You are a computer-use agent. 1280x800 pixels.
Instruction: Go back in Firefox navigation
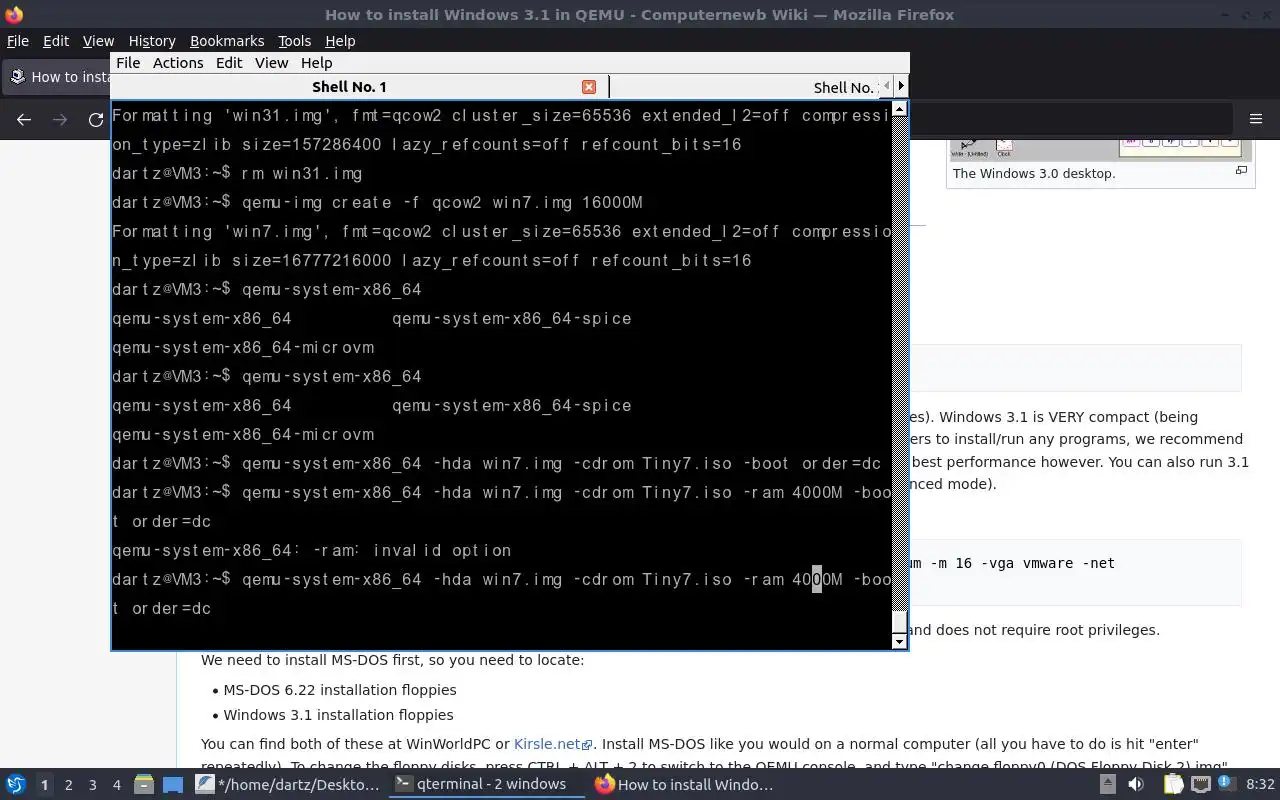pyautogui.click(x=24, y=119)
